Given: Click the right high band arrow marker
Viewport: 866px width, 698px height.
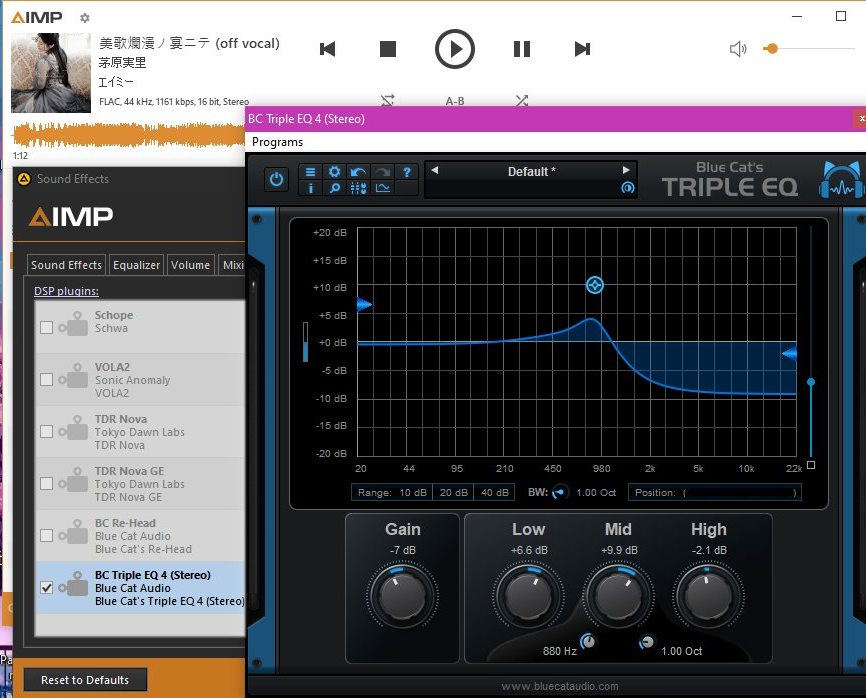Looking at the screenshot, I should coord(790,353).
